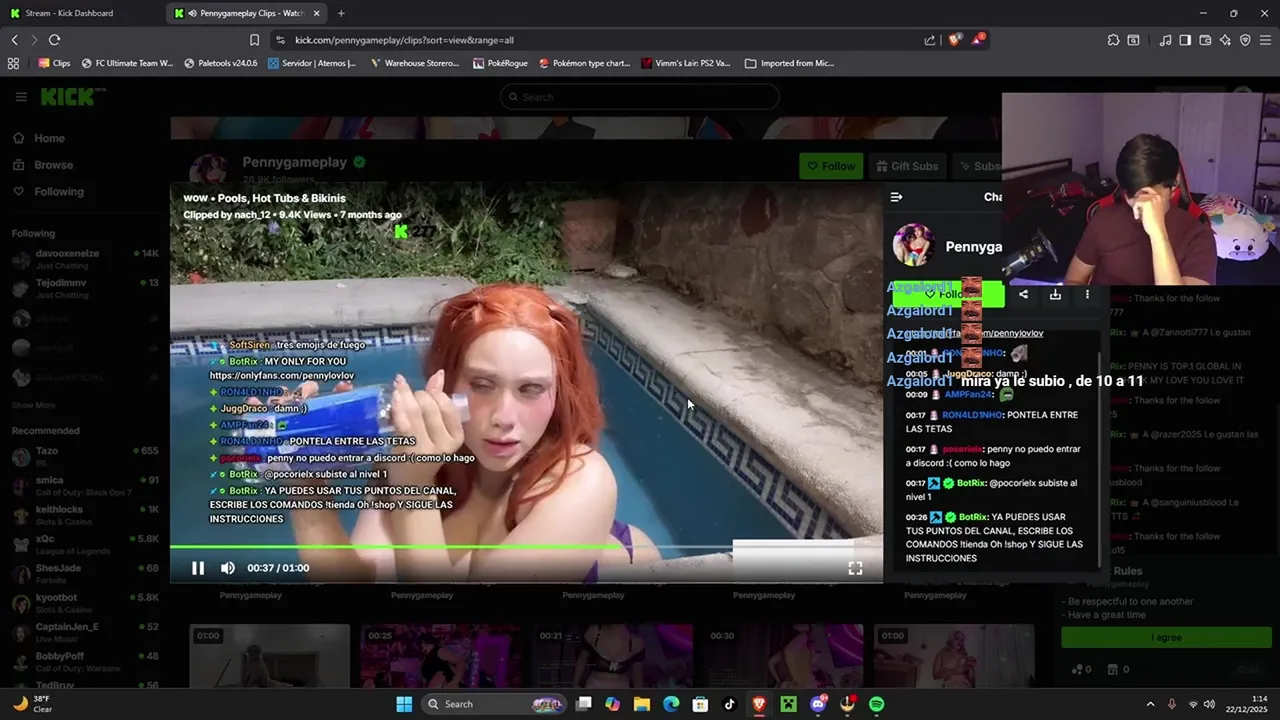The height and width of the screenshot is (720, 1280).
Task: Enter fullscreen on the clip player
Action: coord(855,568)
